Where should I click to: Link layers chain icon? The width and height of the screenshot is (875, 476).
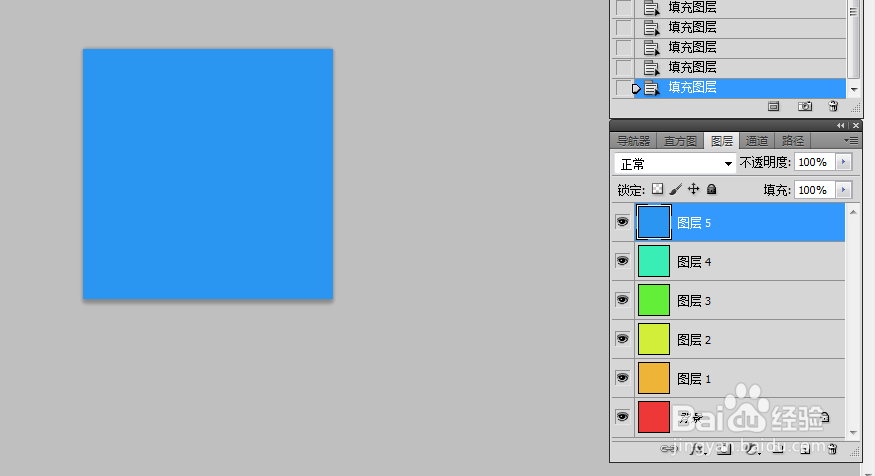668,449
